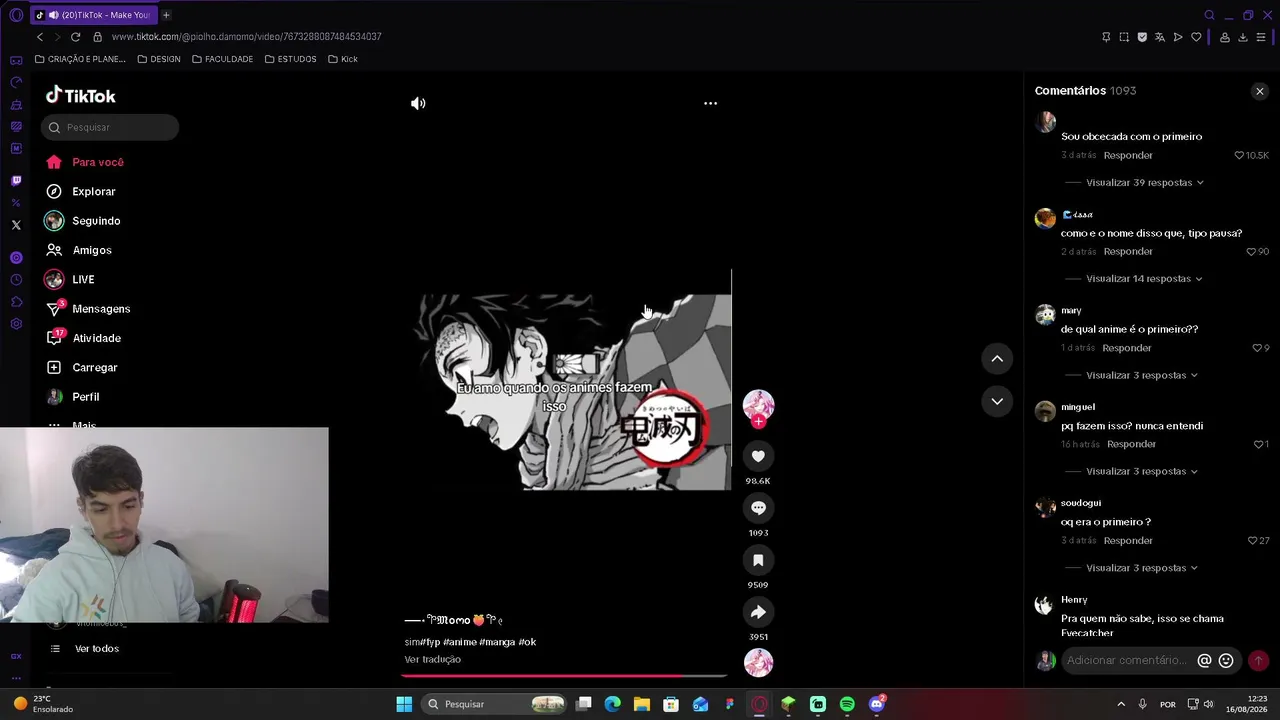Go to the previous video

997,358
